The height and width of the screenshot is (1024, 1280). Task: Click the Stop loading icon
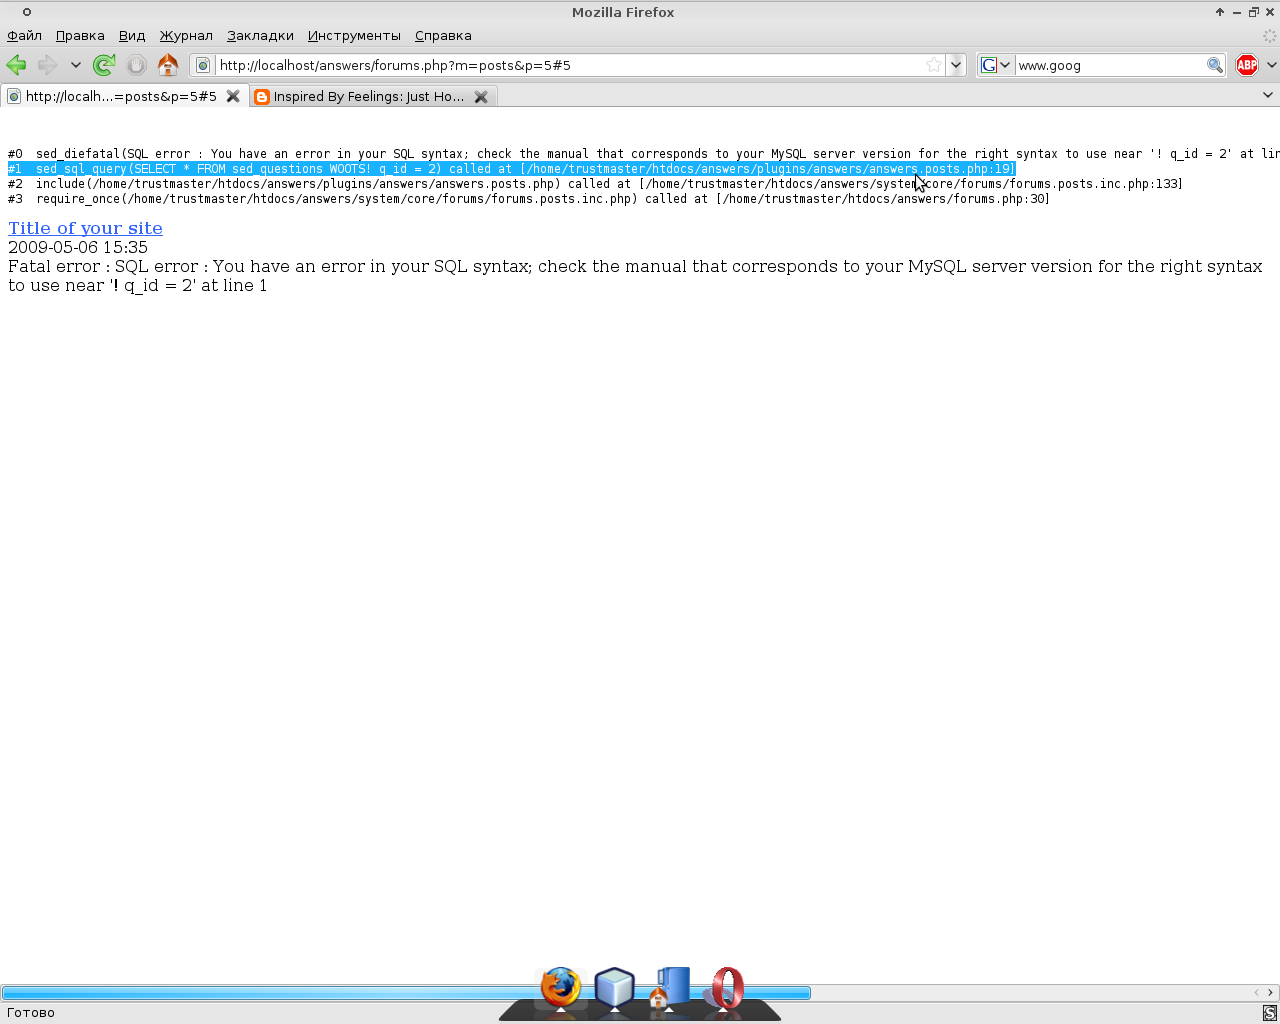(x=136, y=65)
